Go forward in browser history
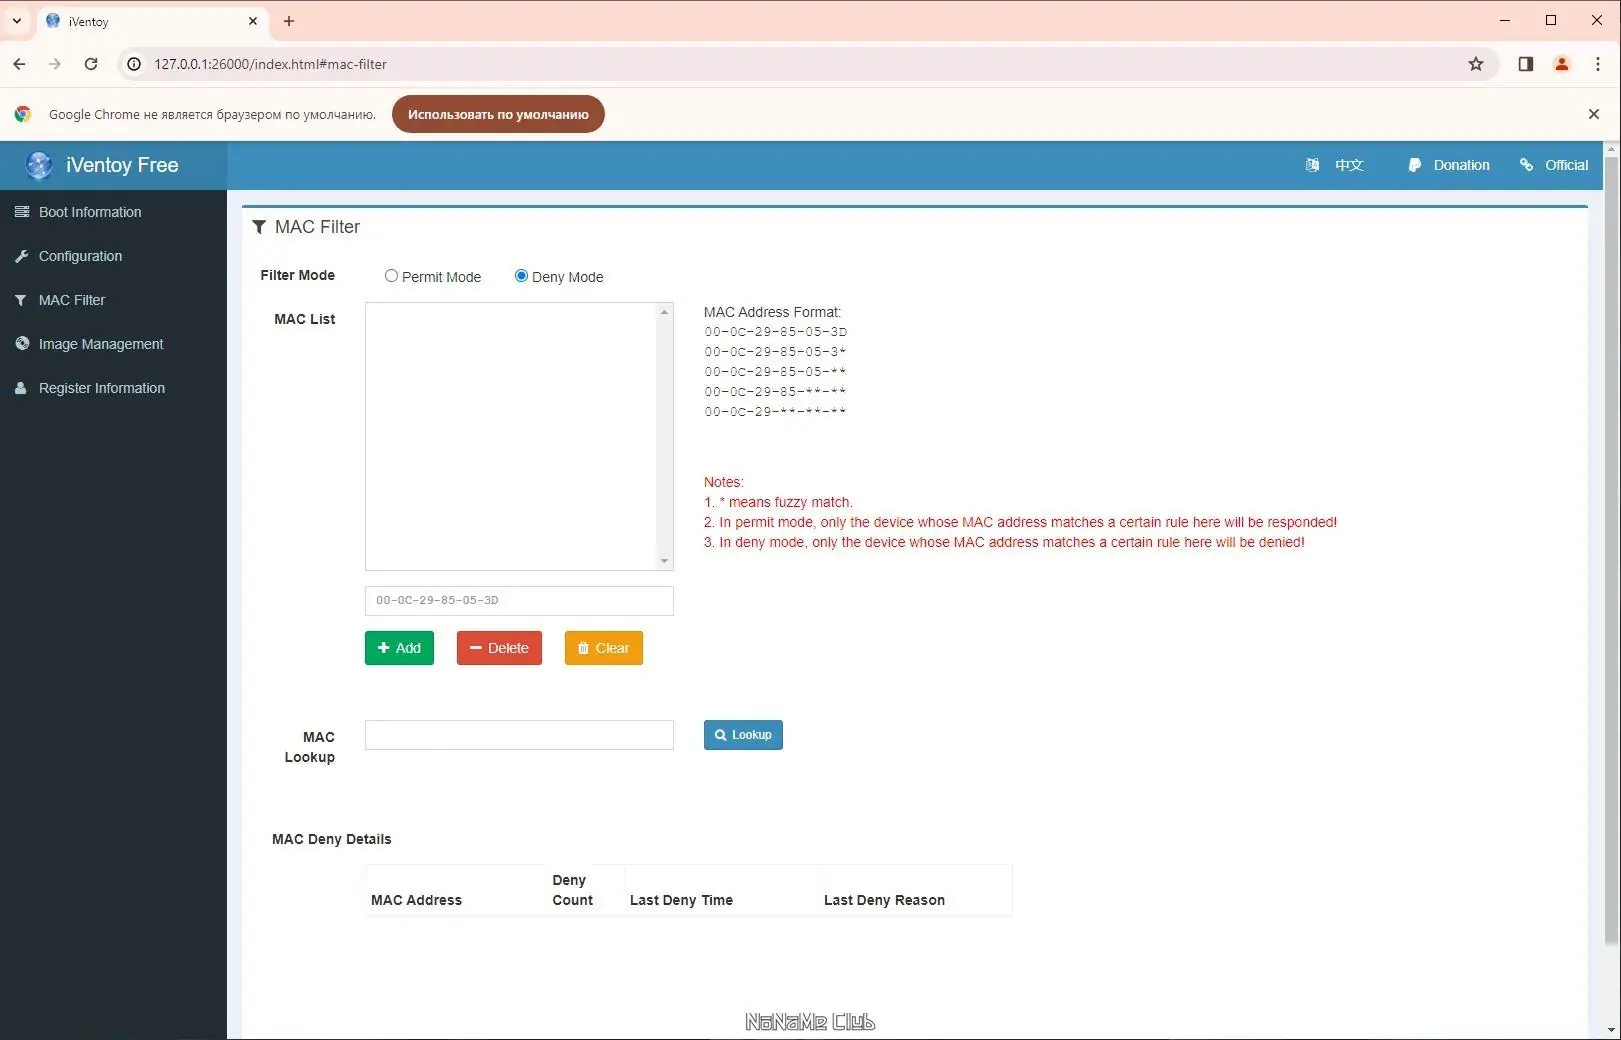 pyautogui.click(x=55, y=64)
